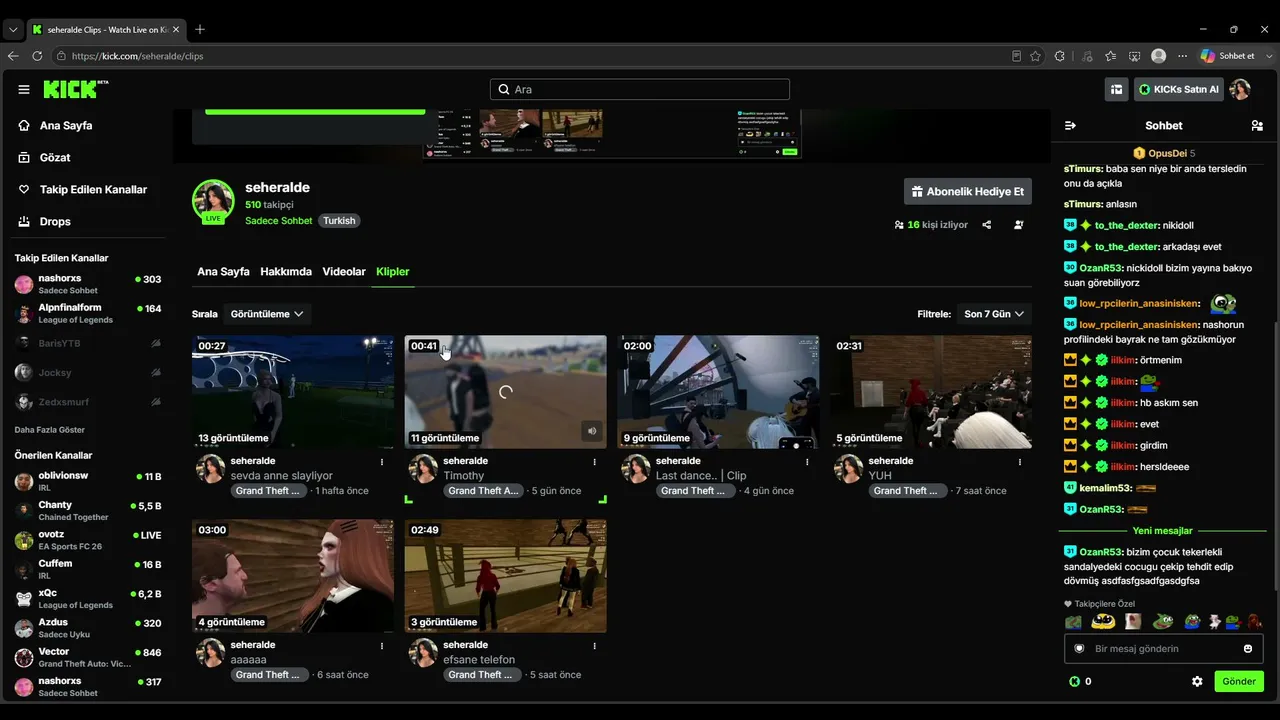Screen dimensions: 1280x720
Task: Open options menu for clip 'sevda anne slayliyor'
Action: click(382, 462)
